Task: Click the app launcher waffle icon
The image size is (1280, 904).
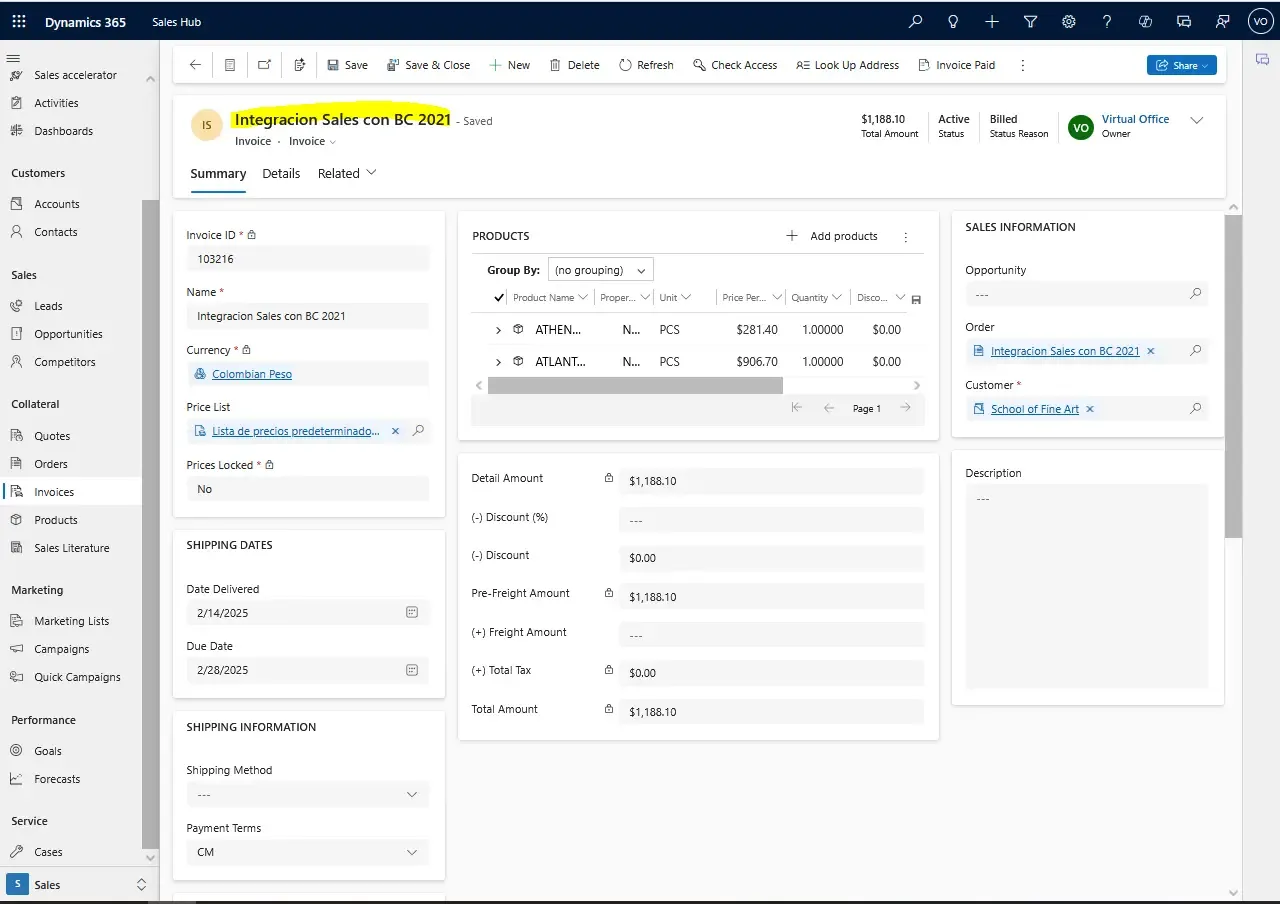Action: pos(19,21)
